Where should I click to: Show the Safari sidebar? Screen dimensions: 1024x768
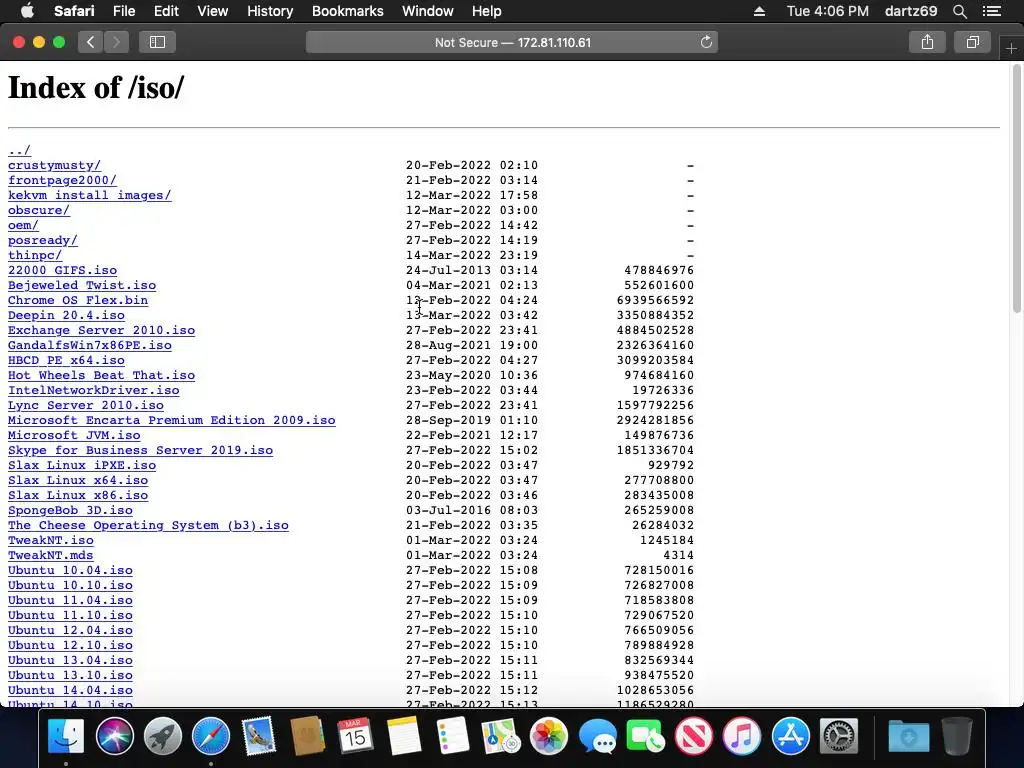click(x=157, y=42)
